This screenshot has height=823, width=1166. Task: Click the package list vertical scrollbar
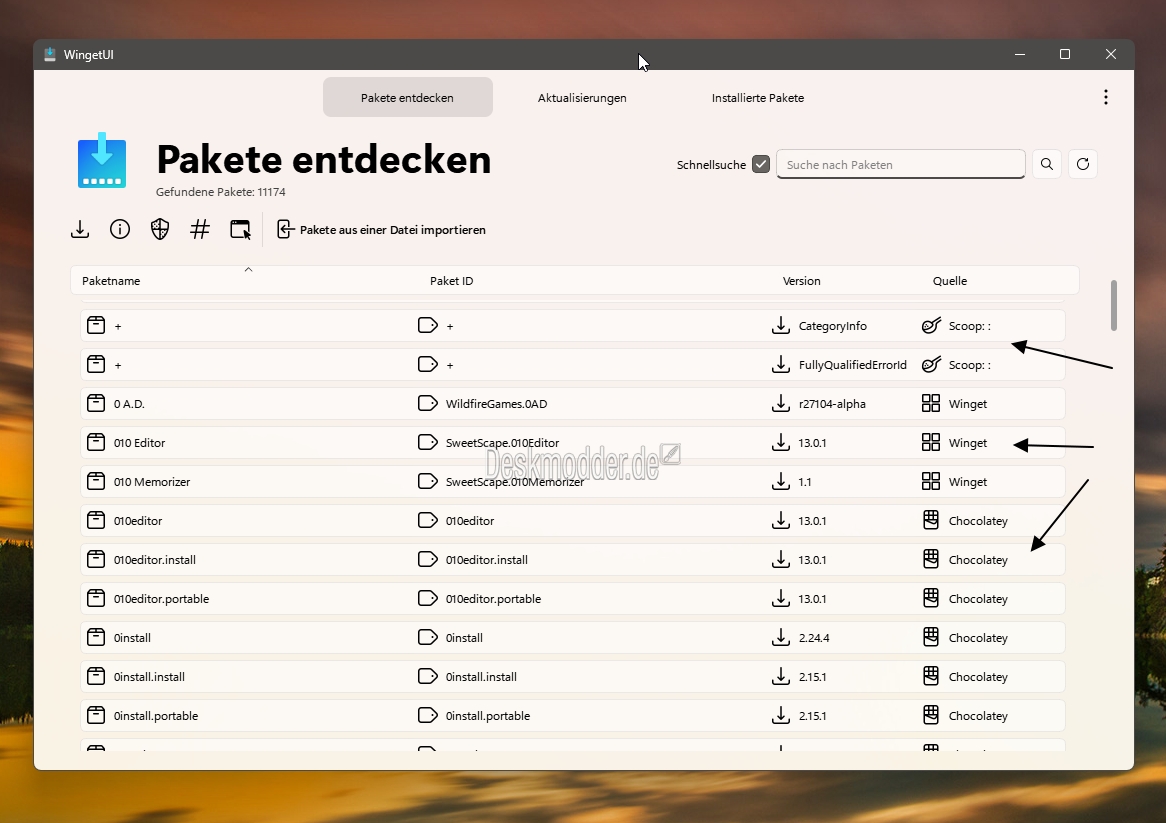tap(1113, 306)
